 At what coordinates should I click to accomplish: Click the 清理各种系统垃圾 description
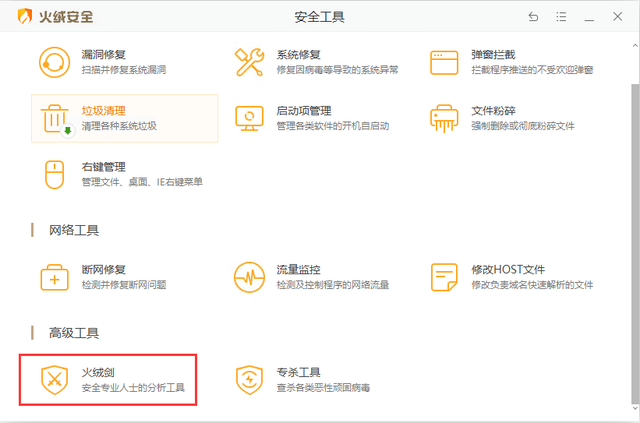coord(119,126)
